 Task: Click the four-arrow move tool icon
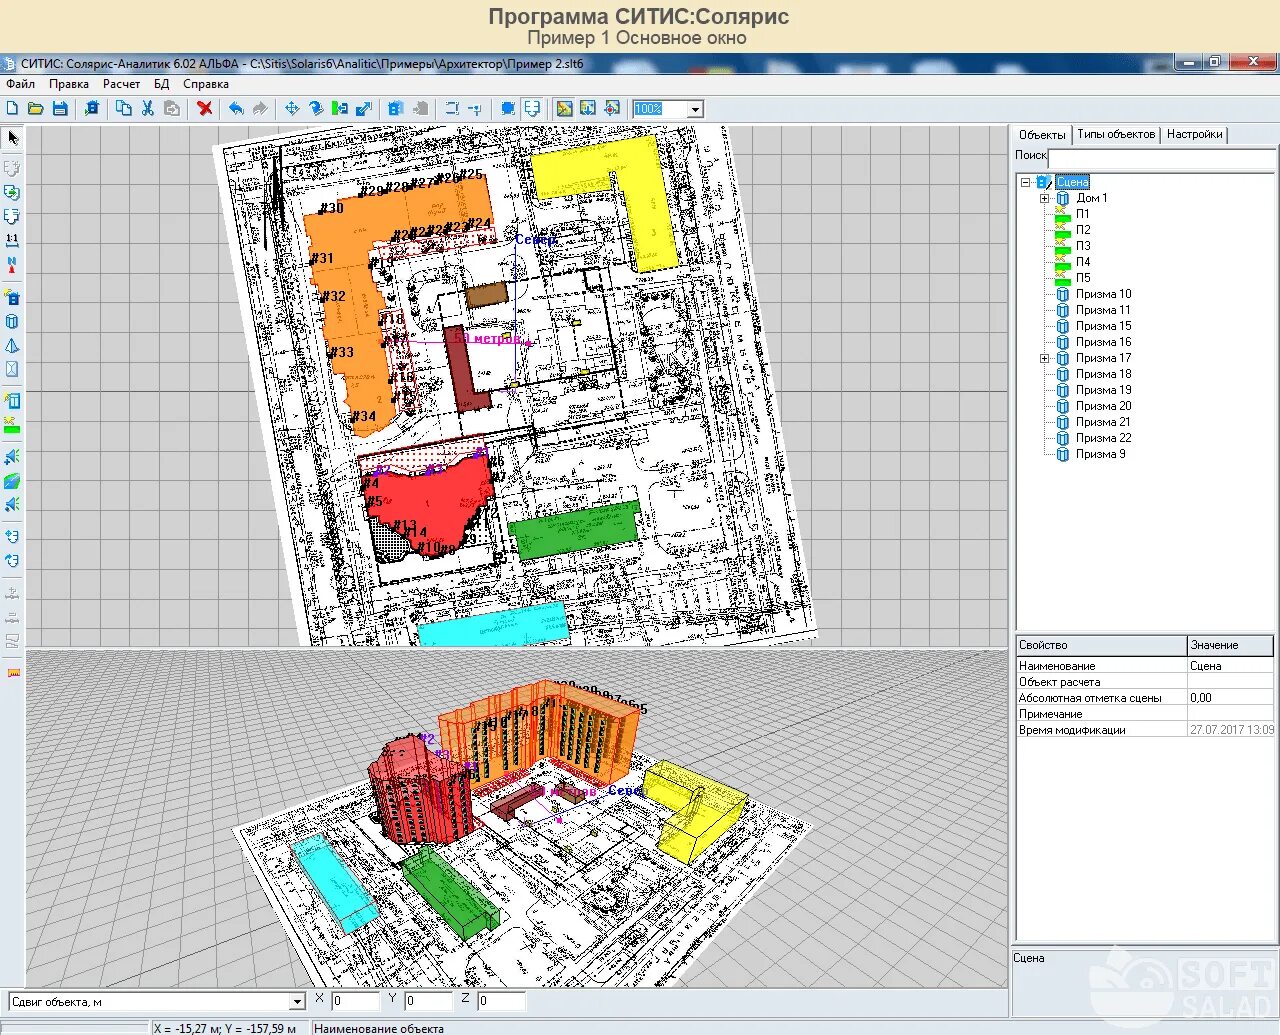(292, 108)
